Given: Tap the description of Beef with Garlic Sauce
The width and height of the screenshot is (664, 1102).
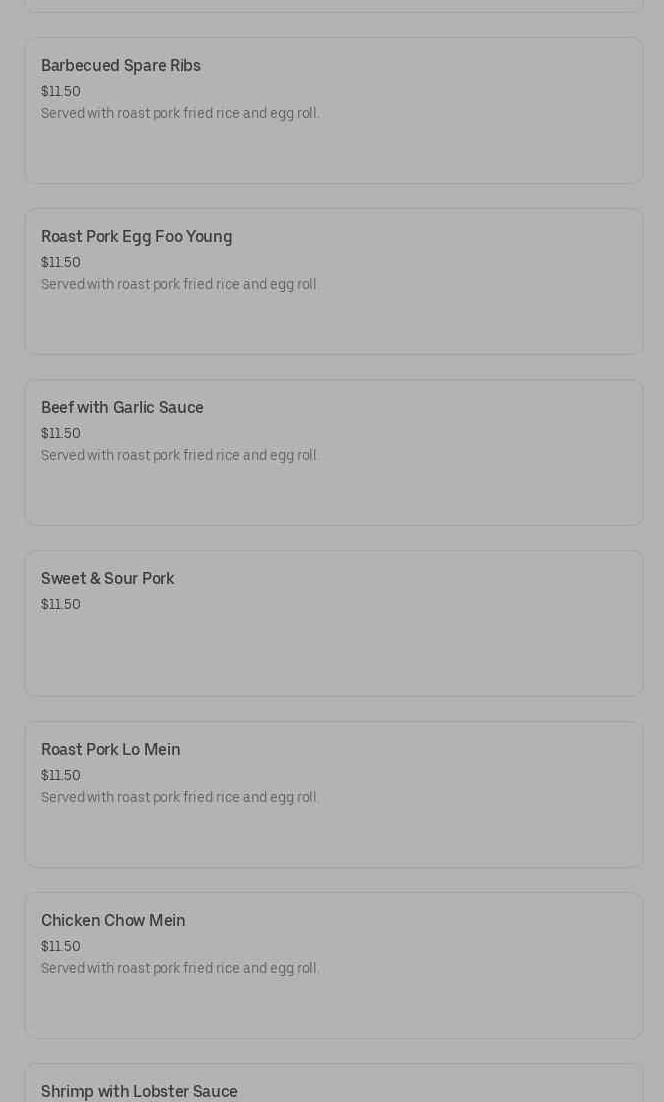Looking at the screenshot, I should tap(180, 456).
